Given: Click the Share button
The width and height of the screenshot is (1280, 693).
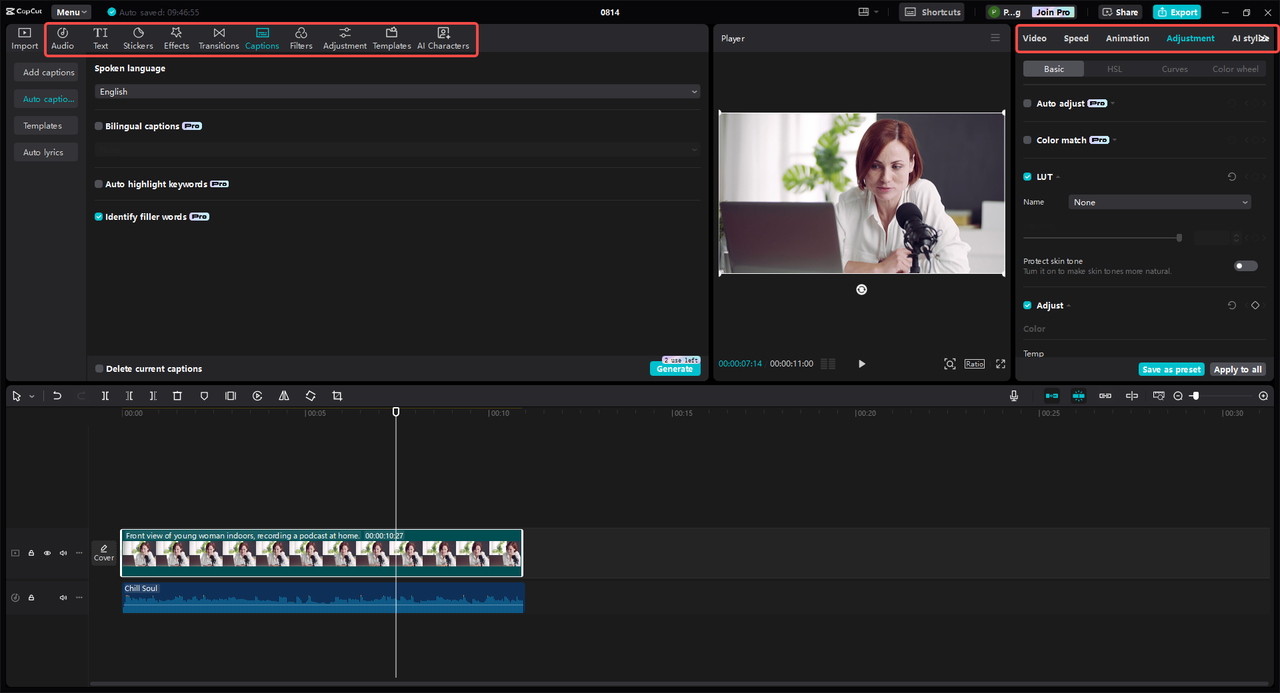Looking at the screenshot, I should tap(1120, 12).
